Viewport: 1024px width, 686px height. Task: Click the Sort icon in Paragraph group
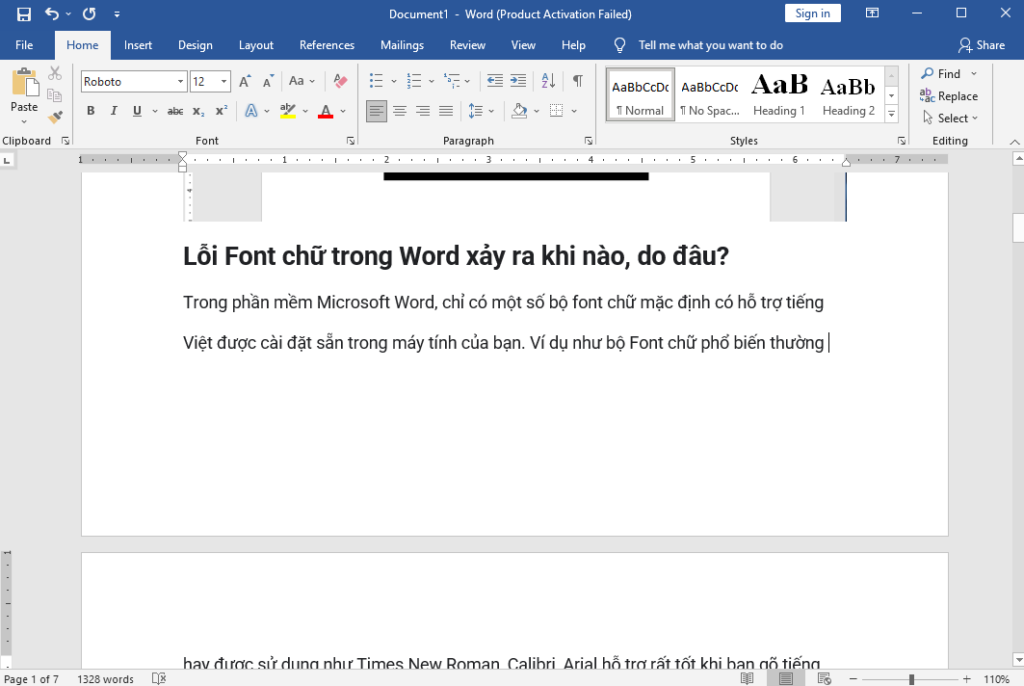(x=549, y=80)
